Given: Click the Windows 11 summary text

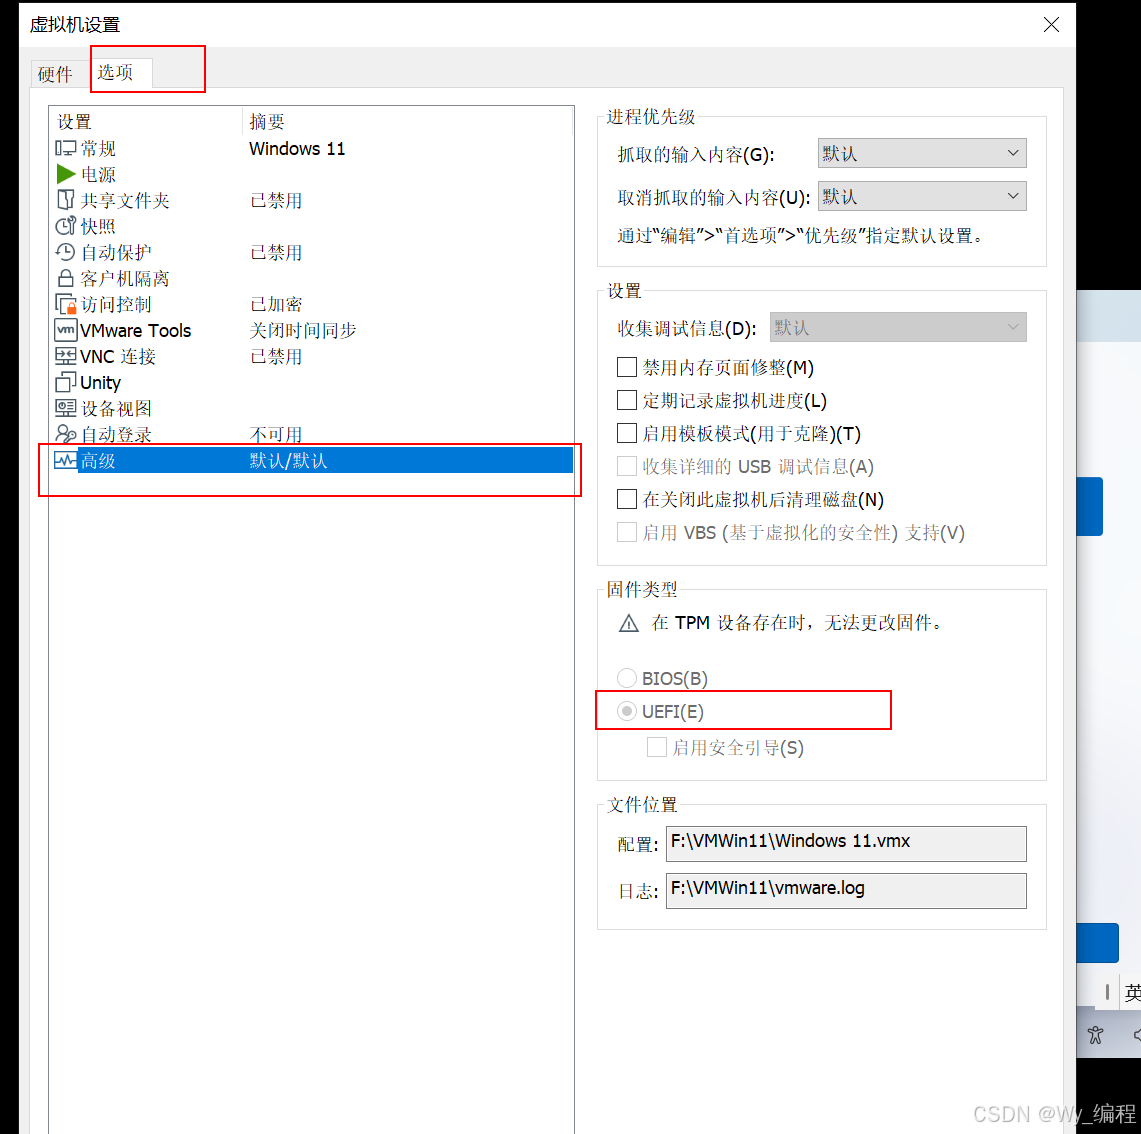Looking at the screenshot, I should coord(297,149).
